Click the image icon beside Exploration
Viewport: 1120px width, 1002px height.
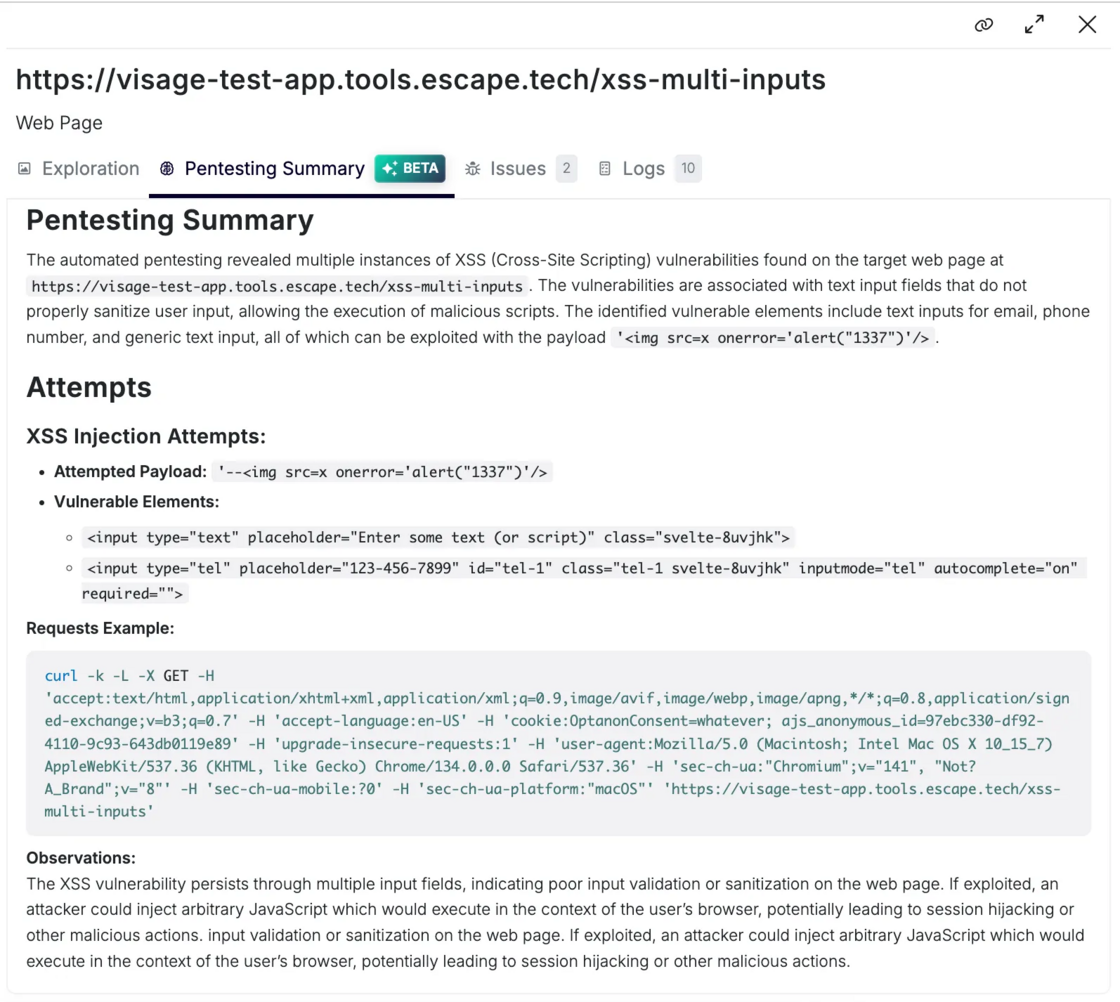click(25, 169)
